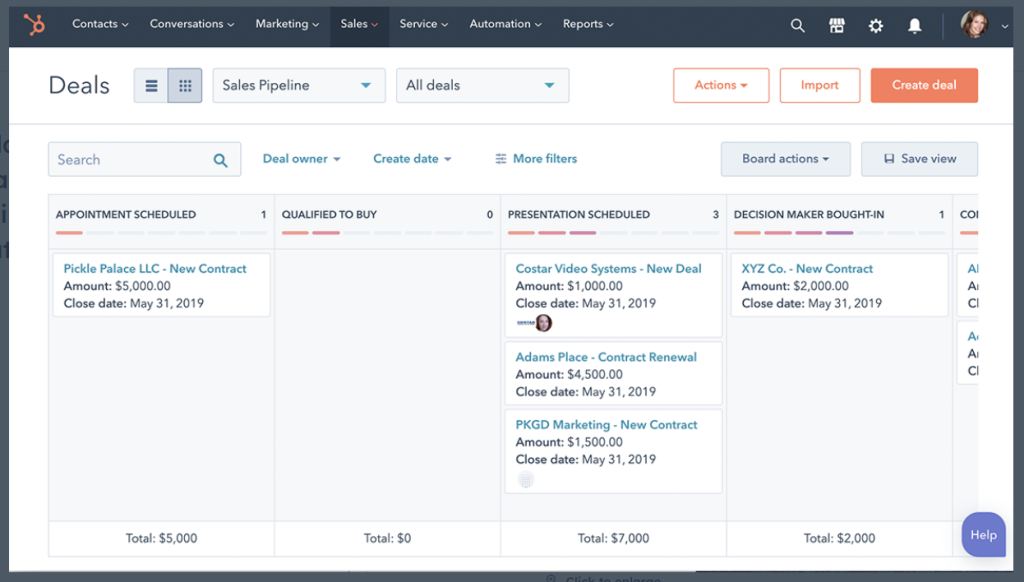
Task: Click the Create deal button
Action: (x=923, y=85)
